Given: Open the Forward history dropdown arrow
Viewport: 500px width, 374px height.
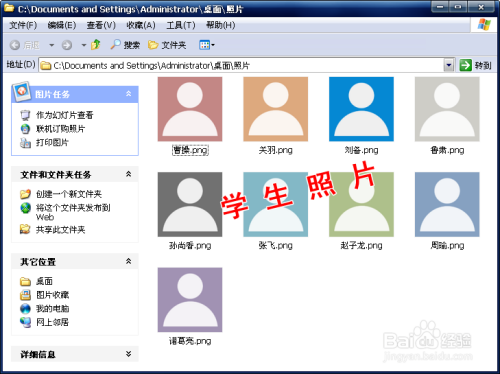Looking at the screenshot, I should [84, 45].
